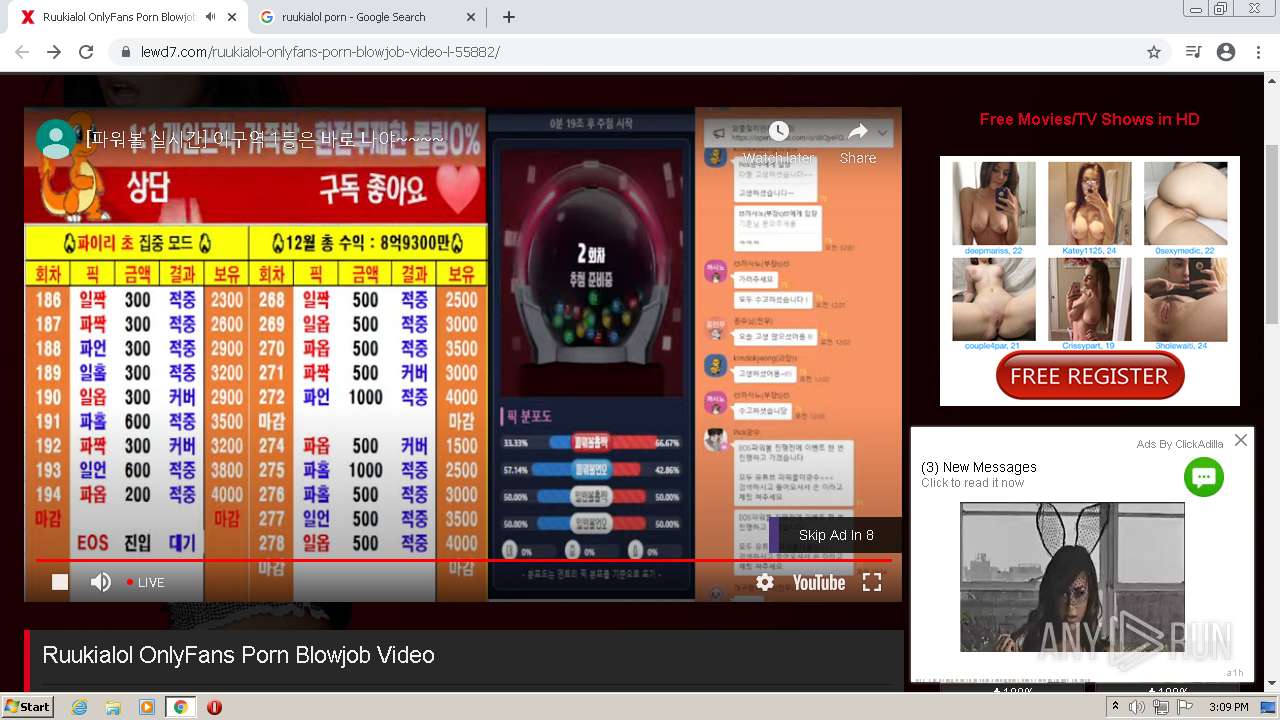Mute the tab using the speaker icon
1280x720 pixels.
[x=210, y=17]
